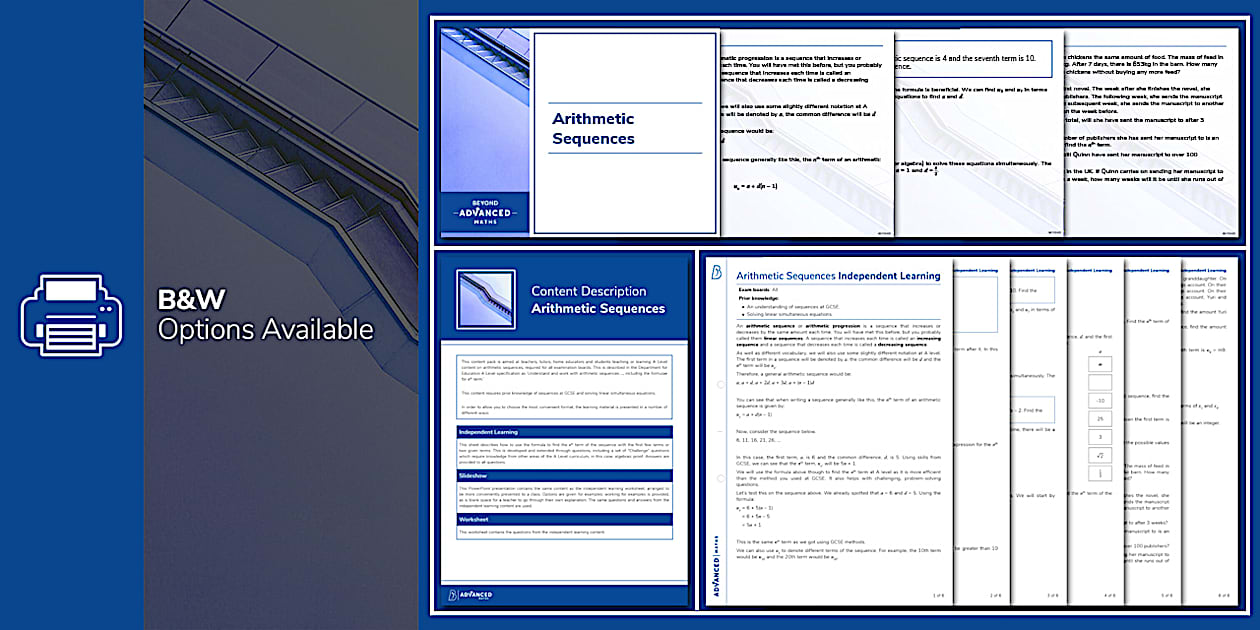
Task: Expand the Worksheet section header
Action: click(x=563, y=521)
